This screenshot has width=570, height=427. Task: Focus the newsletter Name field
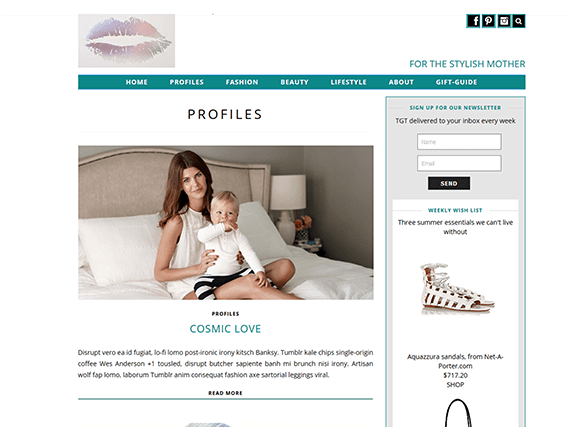point(459,142)
